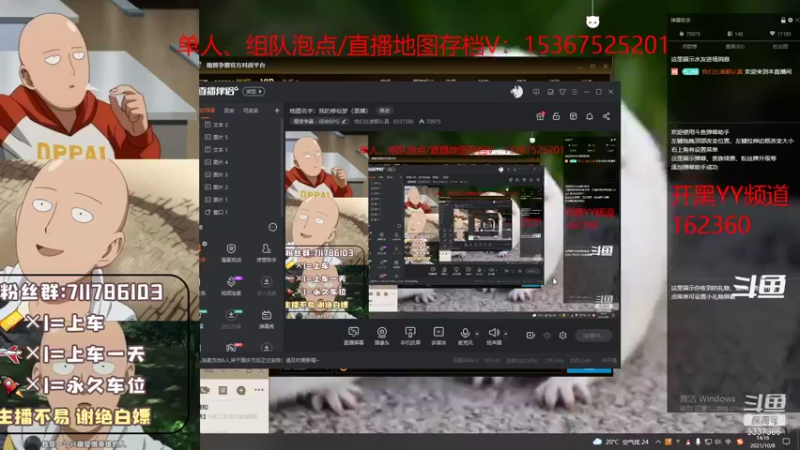Click the 修改 button next to the title
This screenshot has height=450, width=800.
[x=385, y=111]
